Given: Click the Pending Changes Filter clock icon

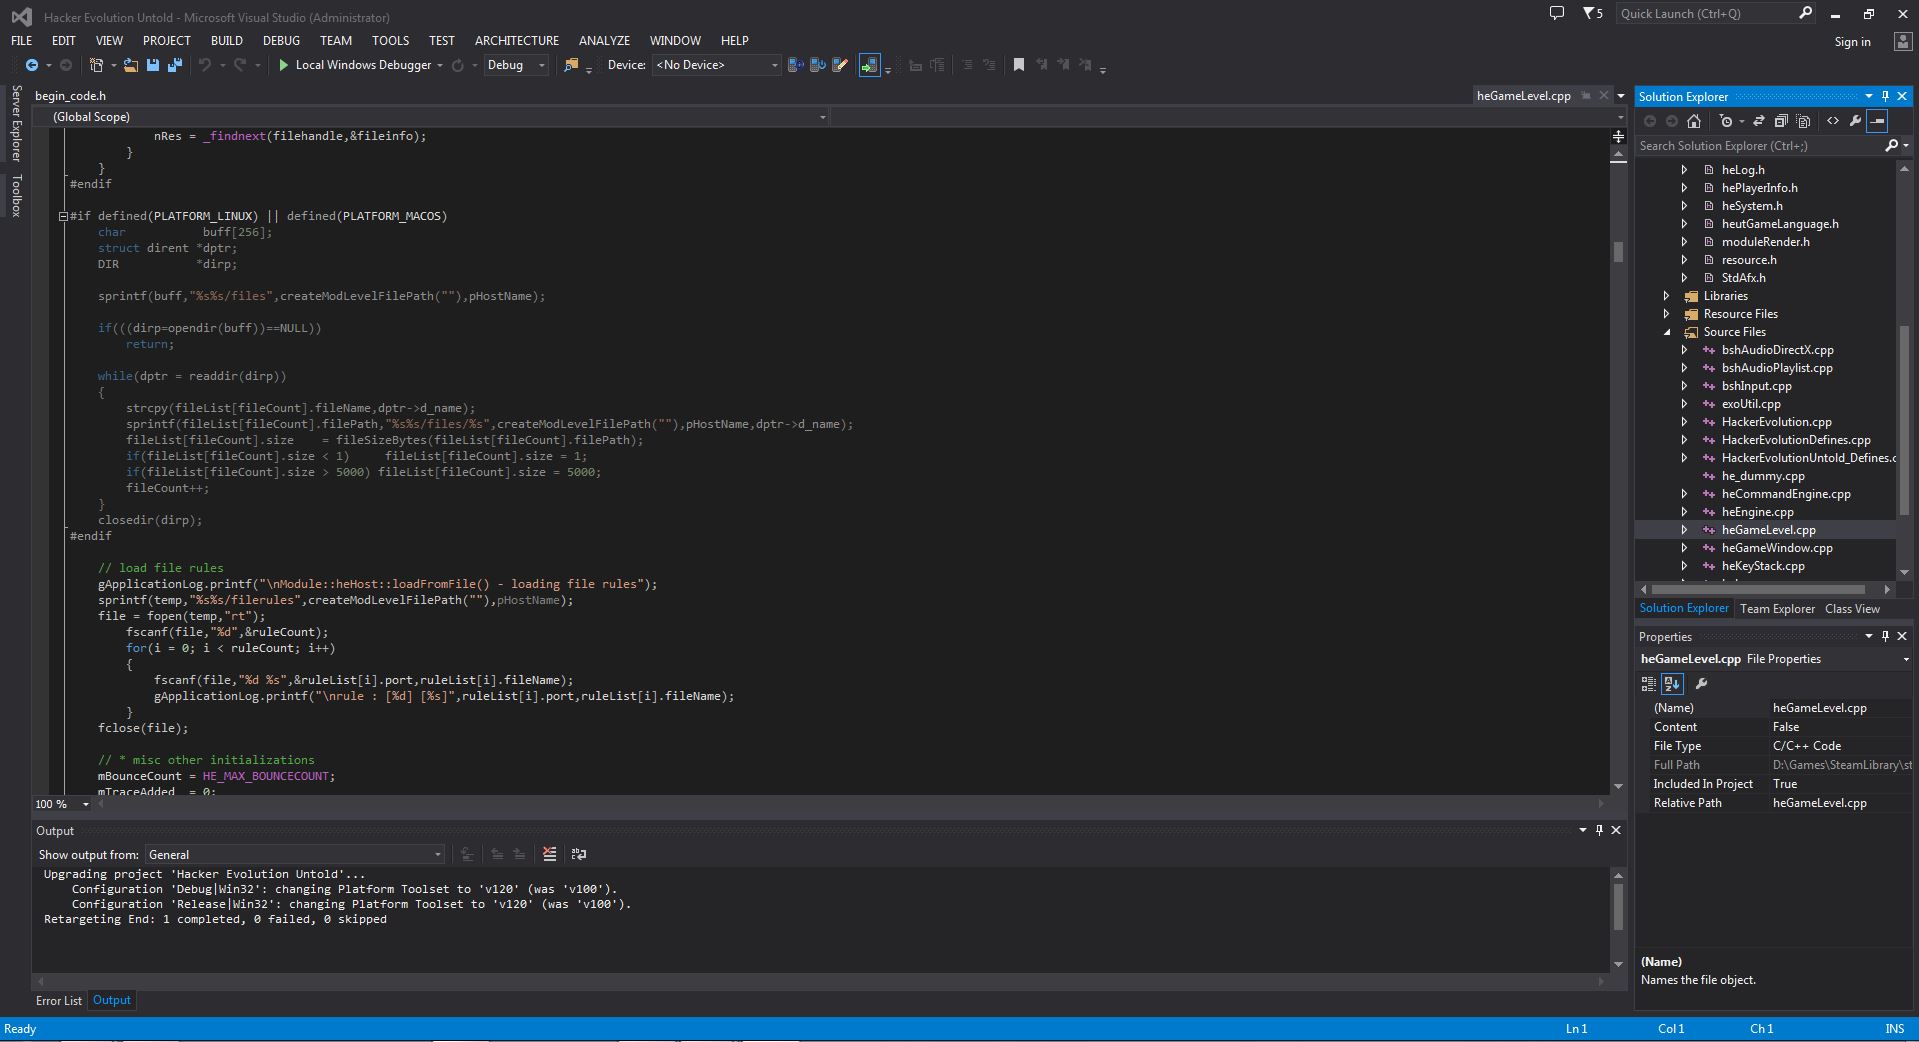Looking at the screenshot, I should click(1725, 121).
